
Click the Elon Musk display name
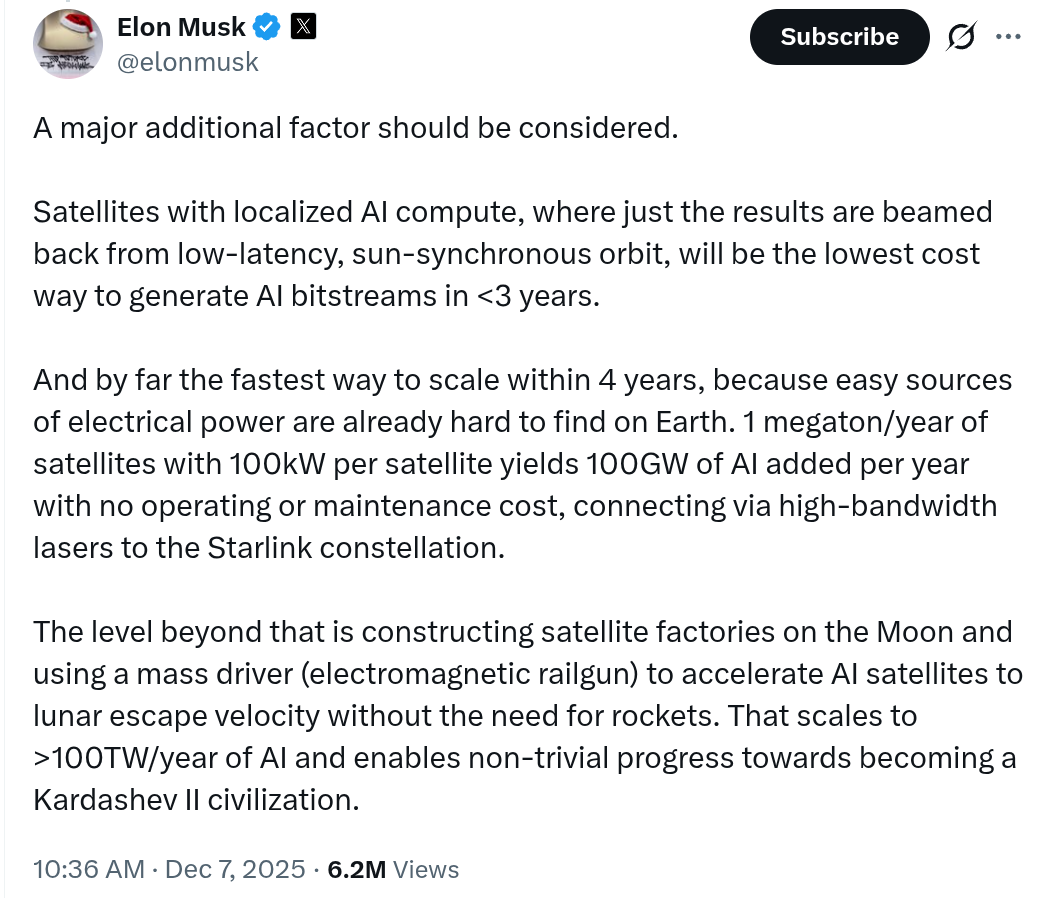click(x=181, y=28)
